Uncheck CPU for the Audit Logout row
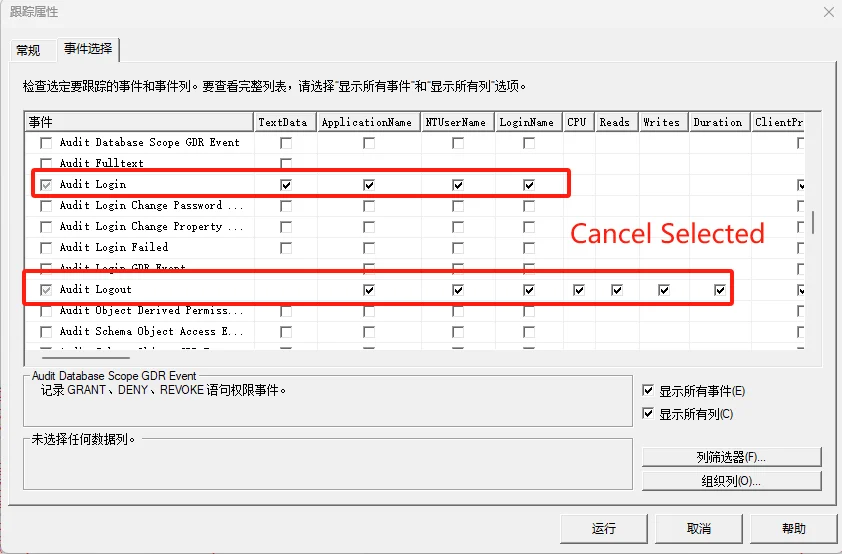This screenshot has width=842, height=554. coord(579,290)
